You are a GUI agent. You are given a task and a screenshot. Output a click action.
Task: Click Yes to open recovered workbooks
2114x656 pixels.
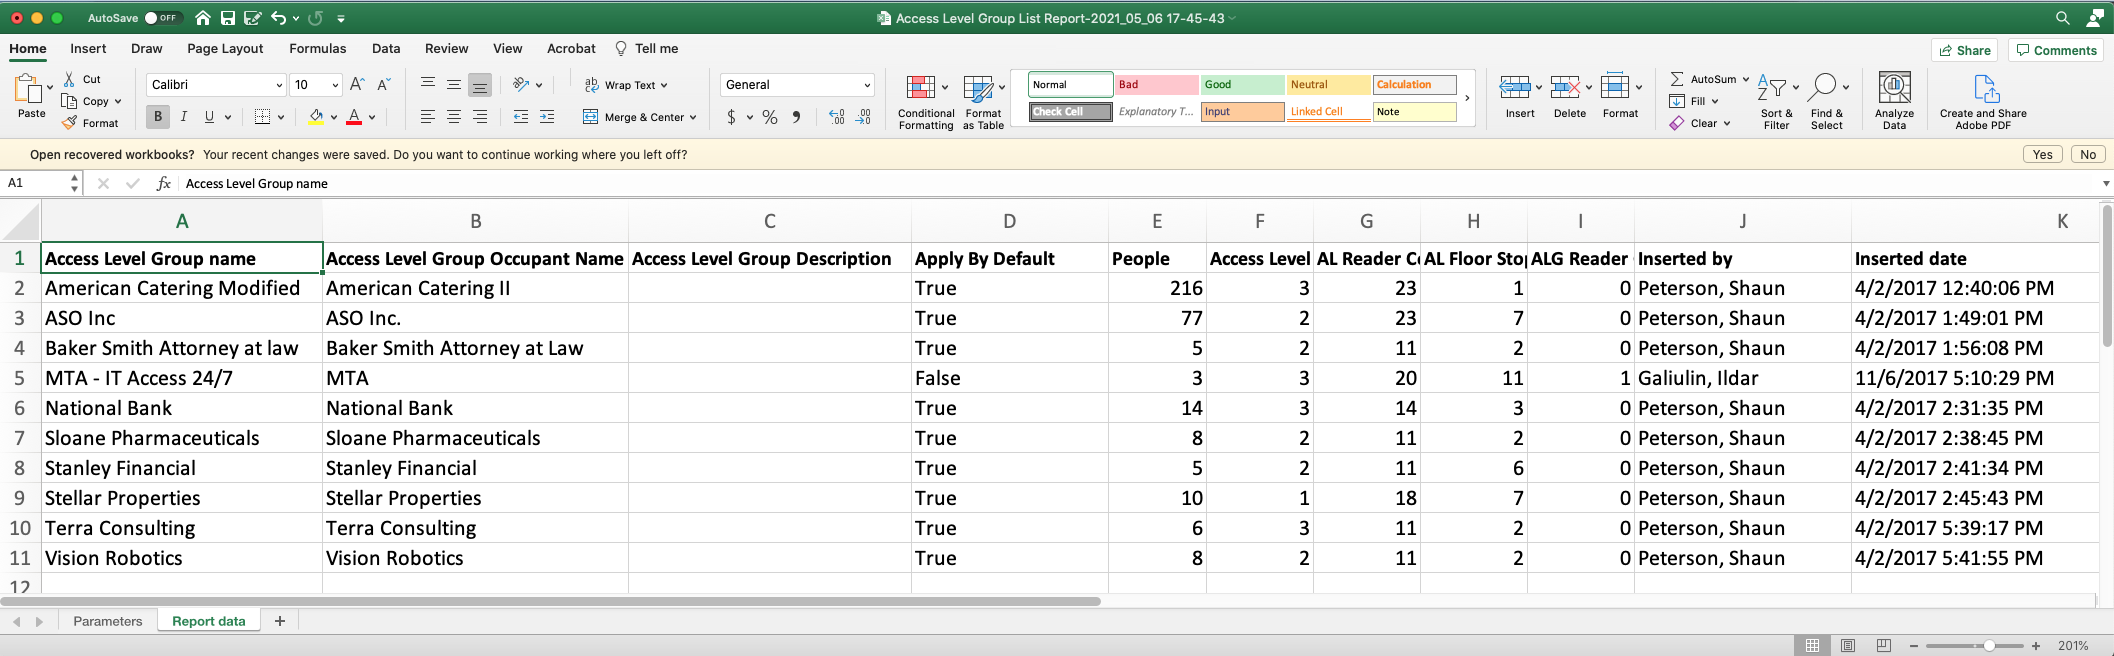[x=2042, y=154]
